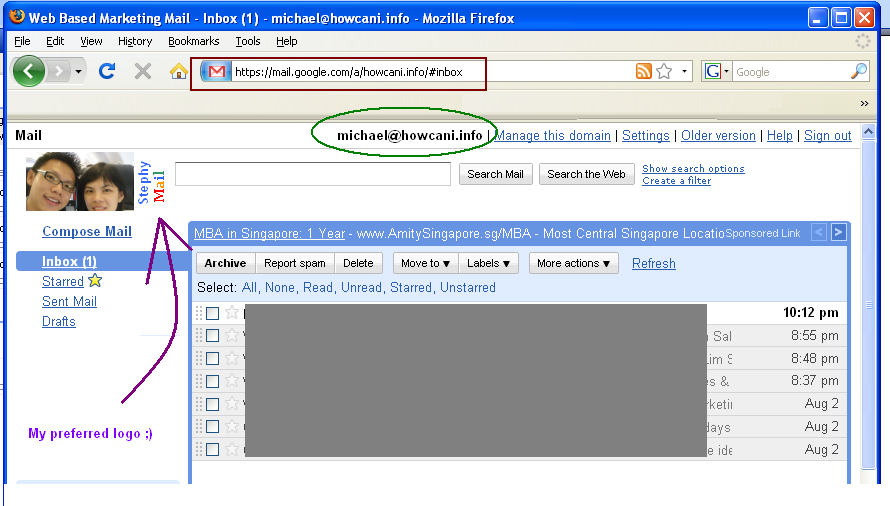Open the Help menu in menu bar

[x=287, y=41]
